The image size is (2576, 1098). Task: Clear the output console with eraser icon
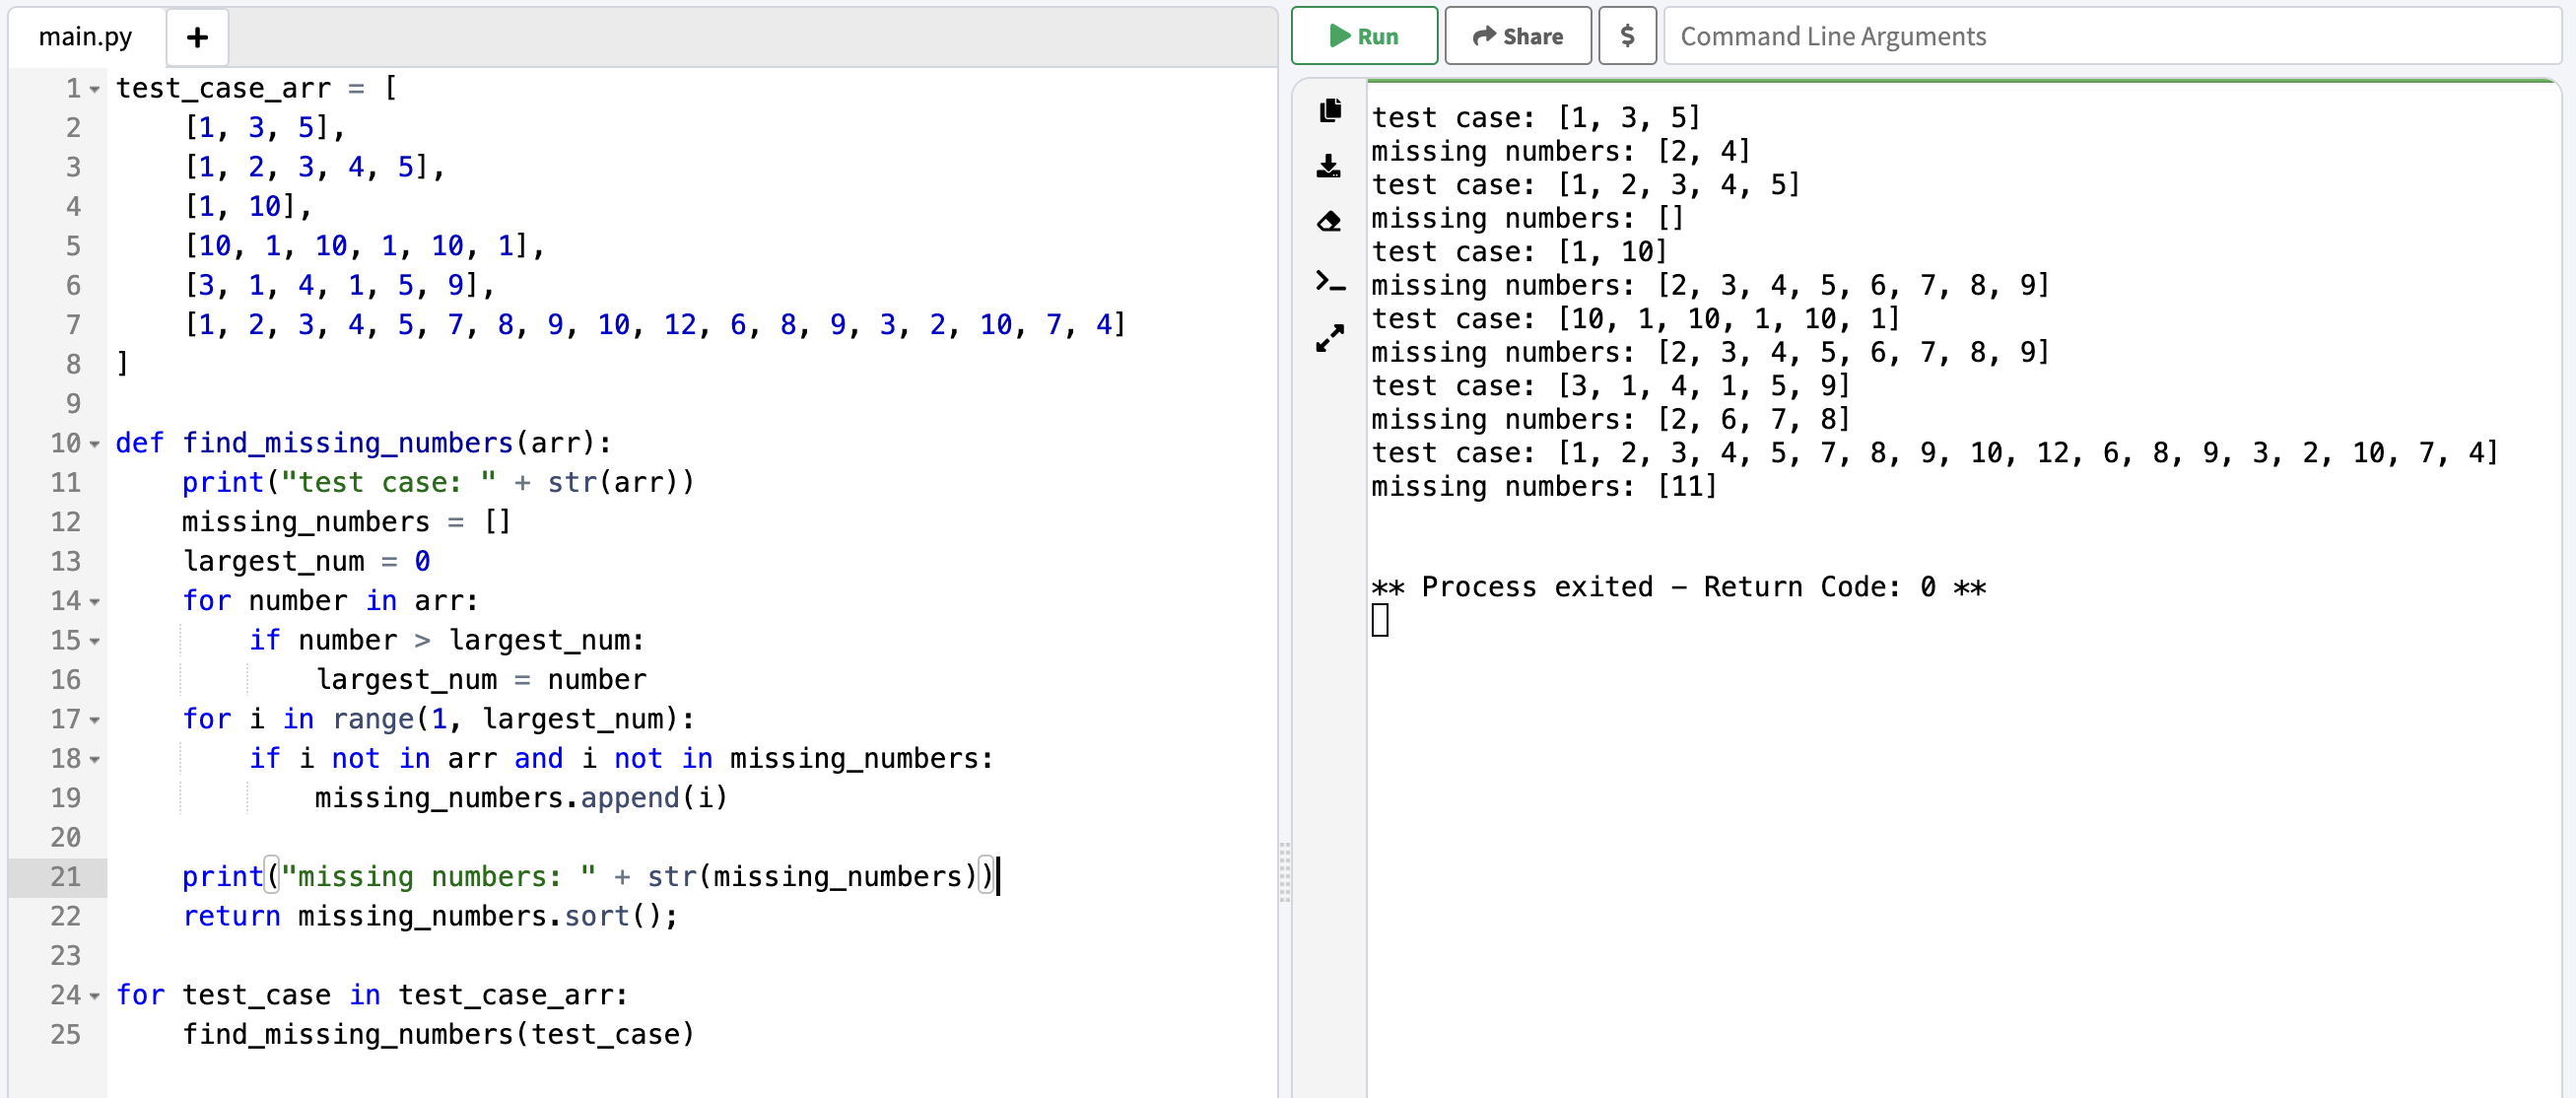point(1330,222)
